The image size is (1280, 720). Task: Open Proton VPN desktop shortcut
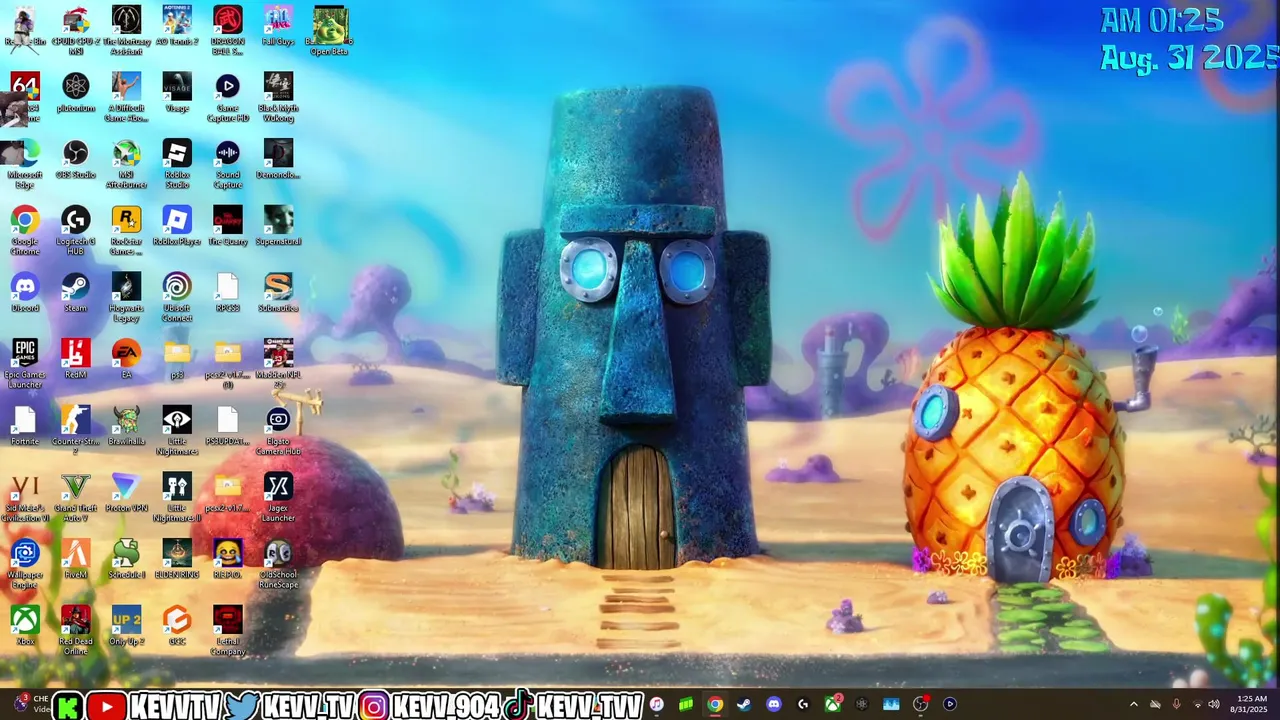pyautogui.click(x=126, y=493)
